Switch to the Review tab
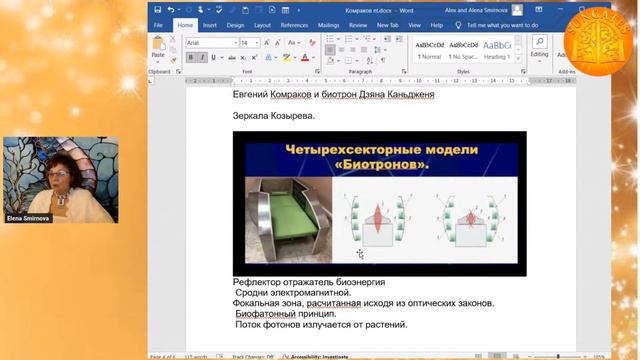The image size is (640, 360). 358,25
